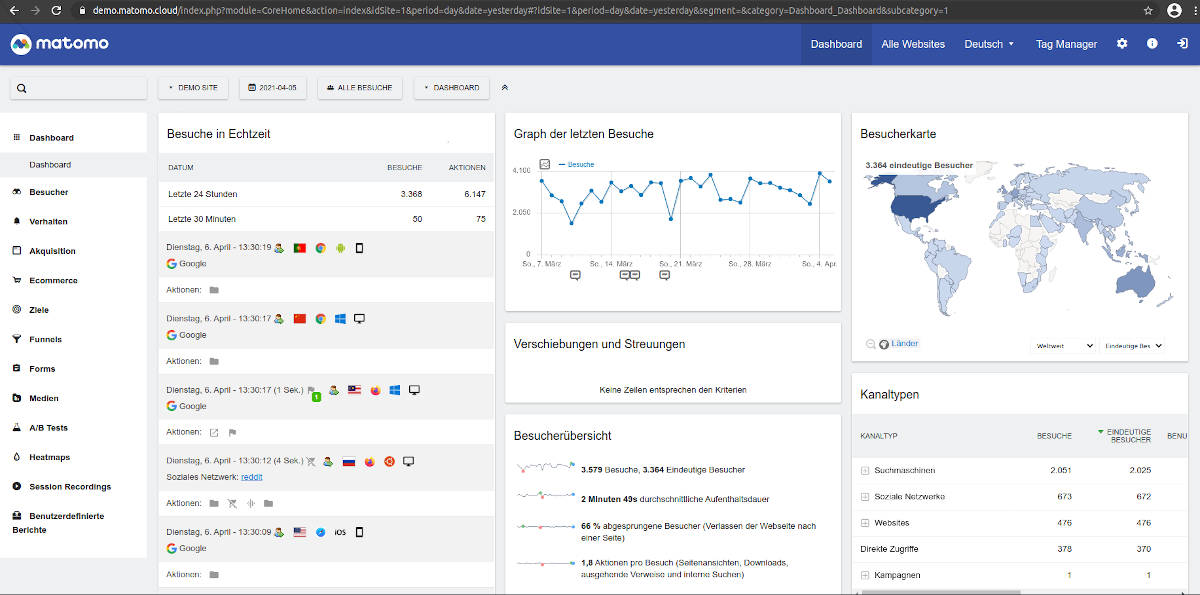Open the browser profile avatar icon
This screenshot has height=595, width=1200.
point(1174,10)
